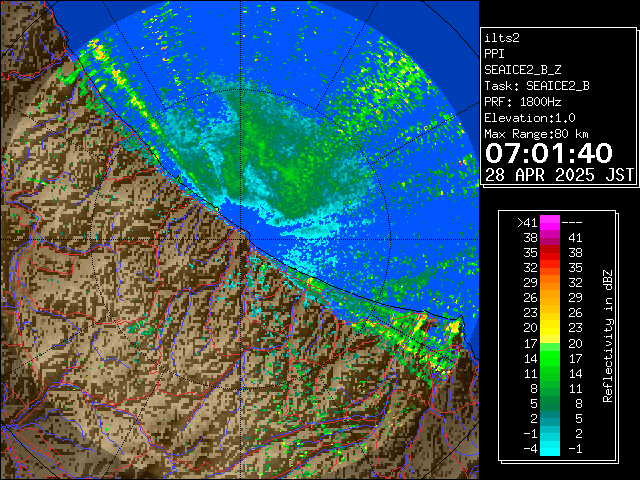Click the cyan -4 dBZ legend color
The height and width of the screenshot is (480, 640).
[x=550, y=448]
